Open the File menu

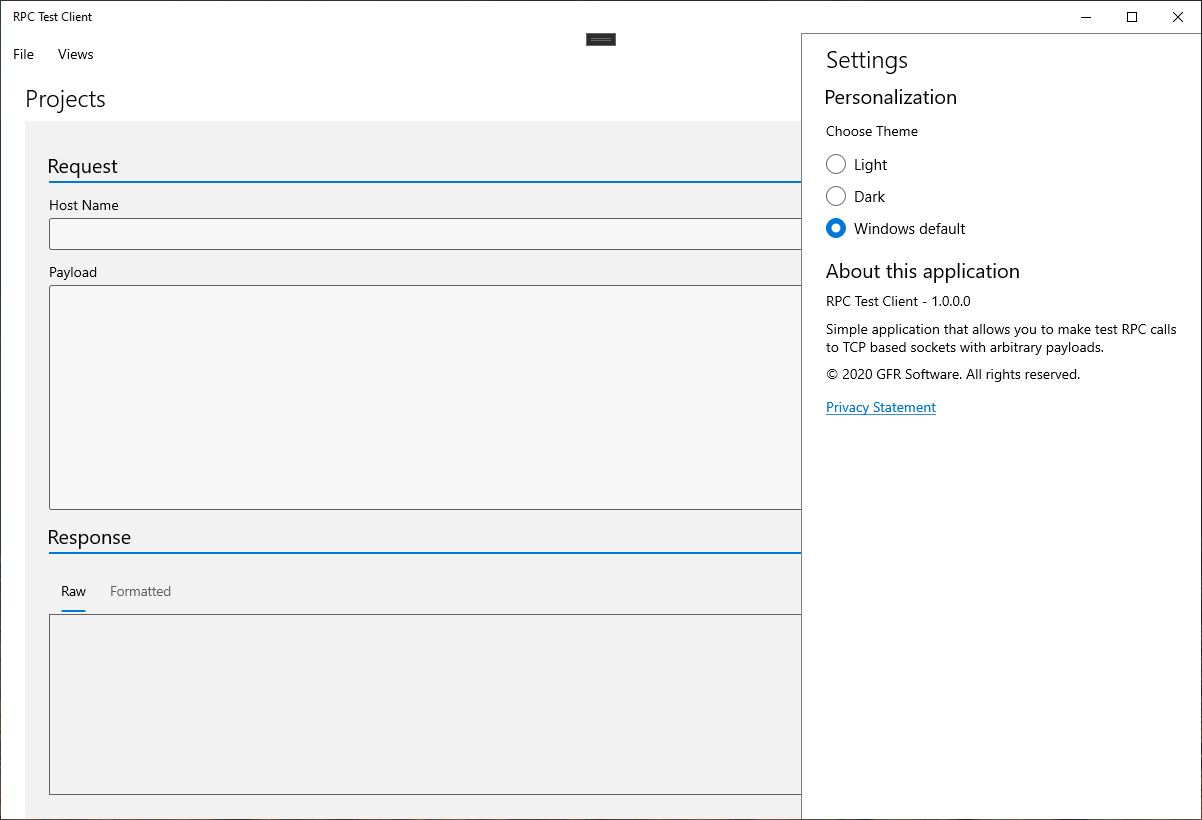pyautogui.click(x=23, y=54)
